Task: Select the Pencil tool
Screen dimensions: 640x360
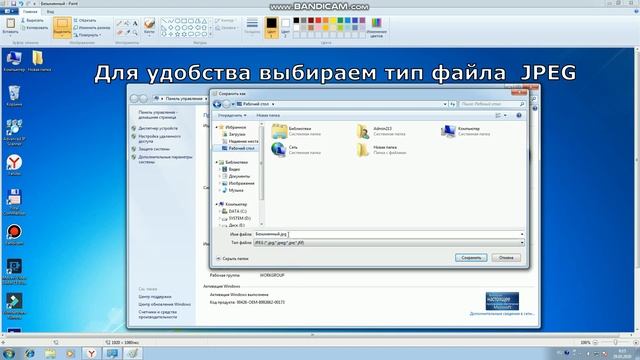Action: pyautogui.click(x=119, y=24)
